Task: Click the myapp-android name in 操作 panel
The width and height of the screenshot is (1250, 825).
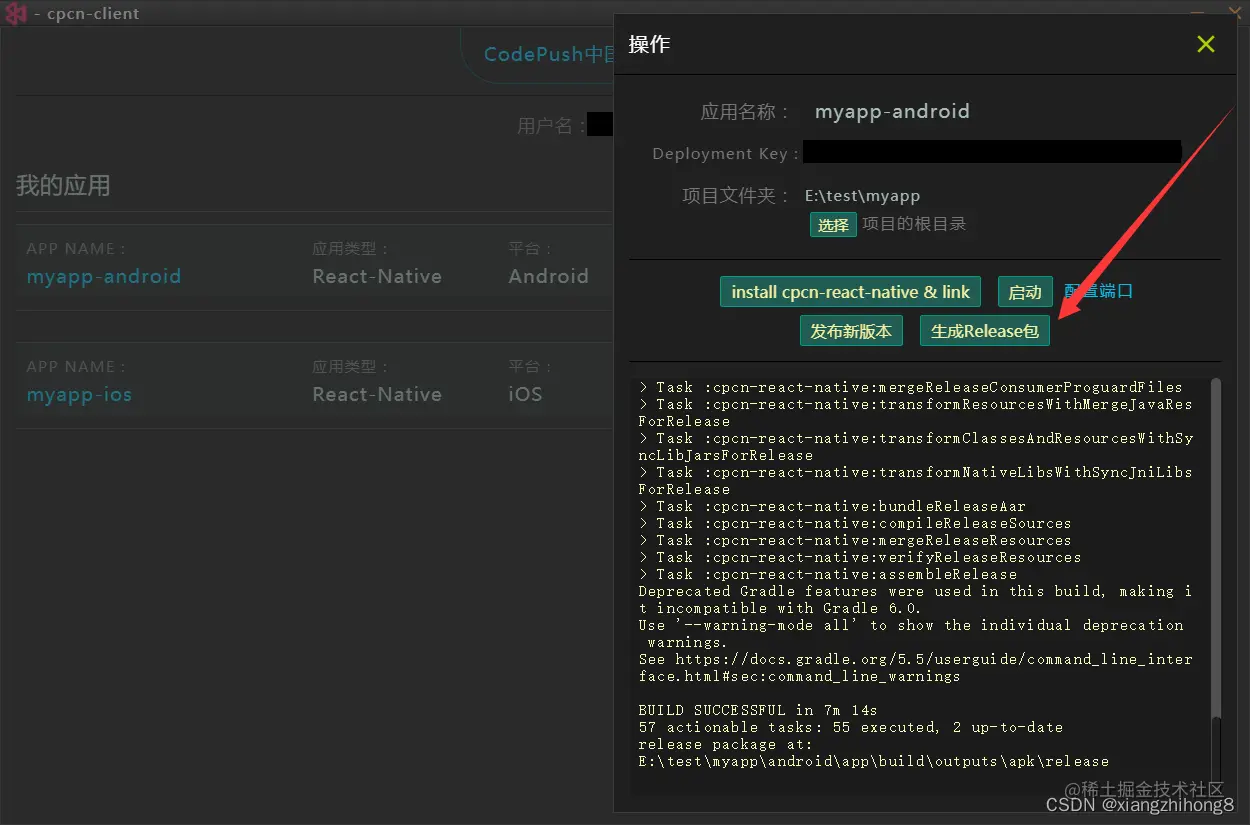Action: click(x=892, y=111)
